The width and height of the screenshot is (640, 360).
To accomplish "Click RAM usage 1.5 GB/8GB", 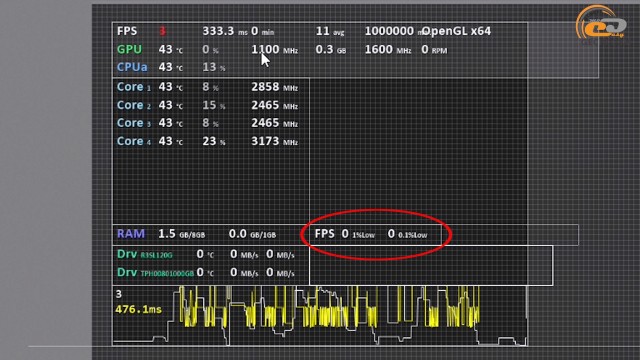I will [x=182, y=234].
